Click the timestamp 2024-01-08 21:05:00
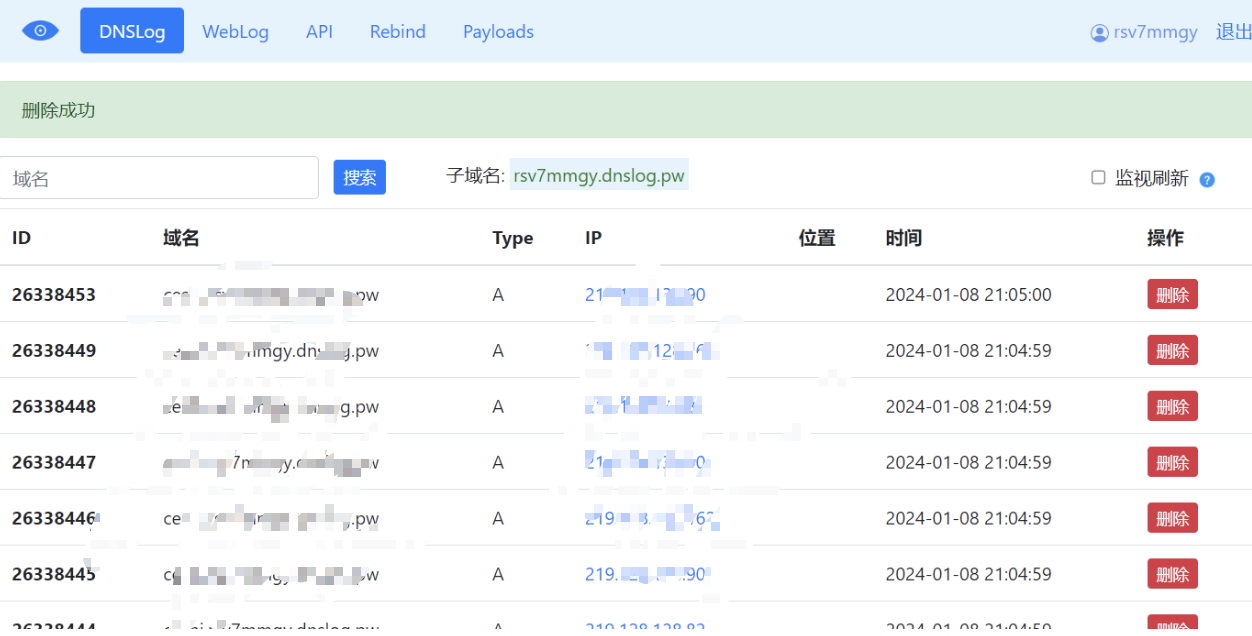This screenshot has width=1252, height=636. tap(968, 295)
